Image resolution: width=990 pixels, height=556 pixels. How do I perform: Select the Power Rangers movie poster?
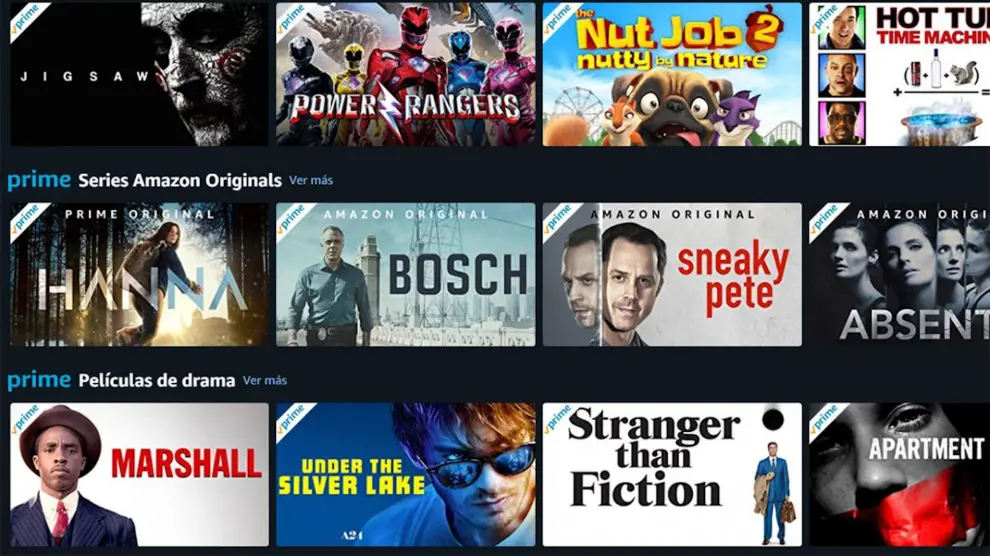405,73
